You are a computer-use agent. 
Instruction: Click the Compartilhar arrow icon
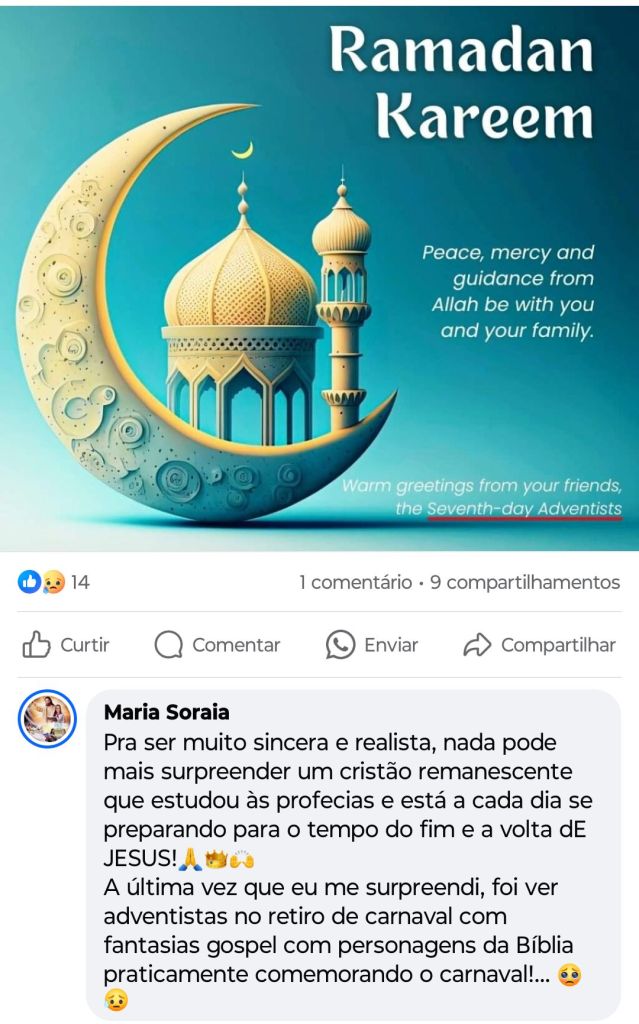(478, 645)
